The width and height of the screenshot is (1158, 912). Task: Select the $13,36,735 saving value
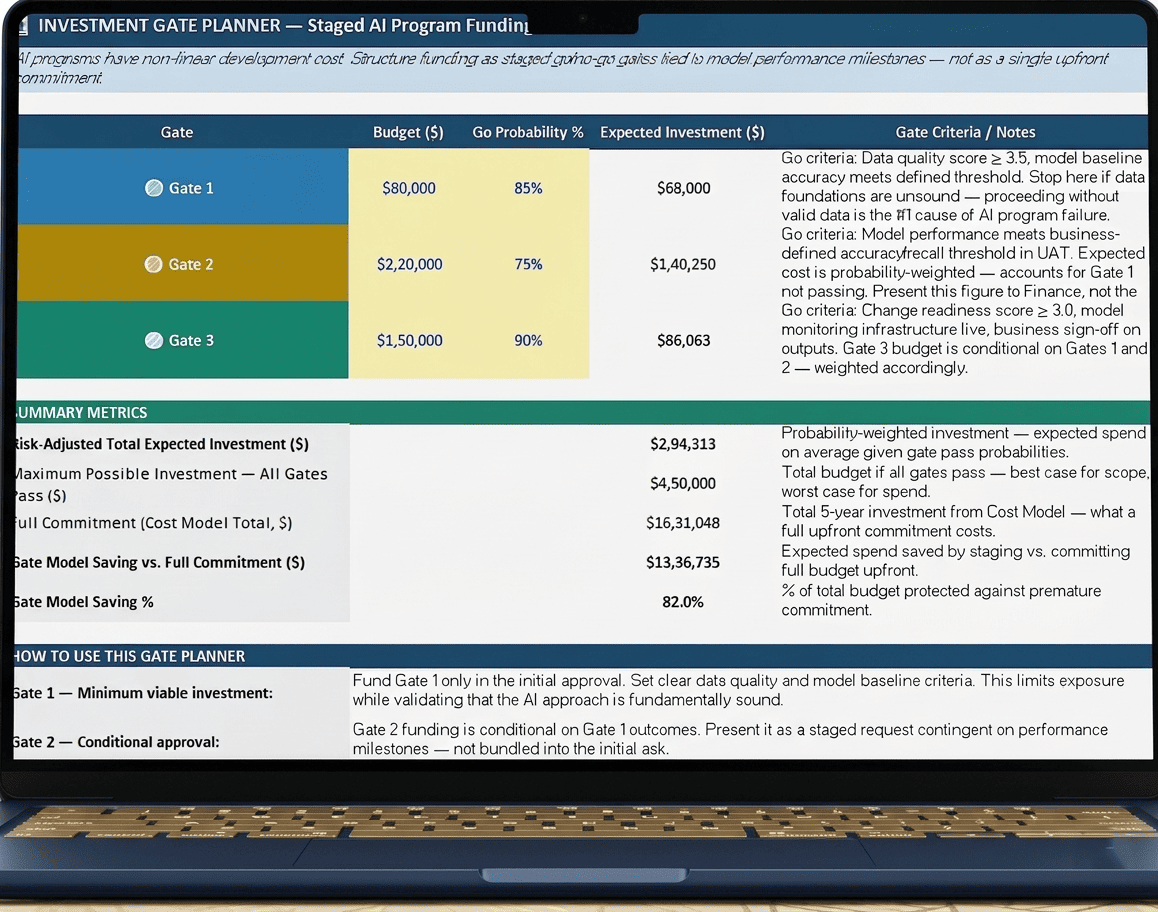pos(682,562)
